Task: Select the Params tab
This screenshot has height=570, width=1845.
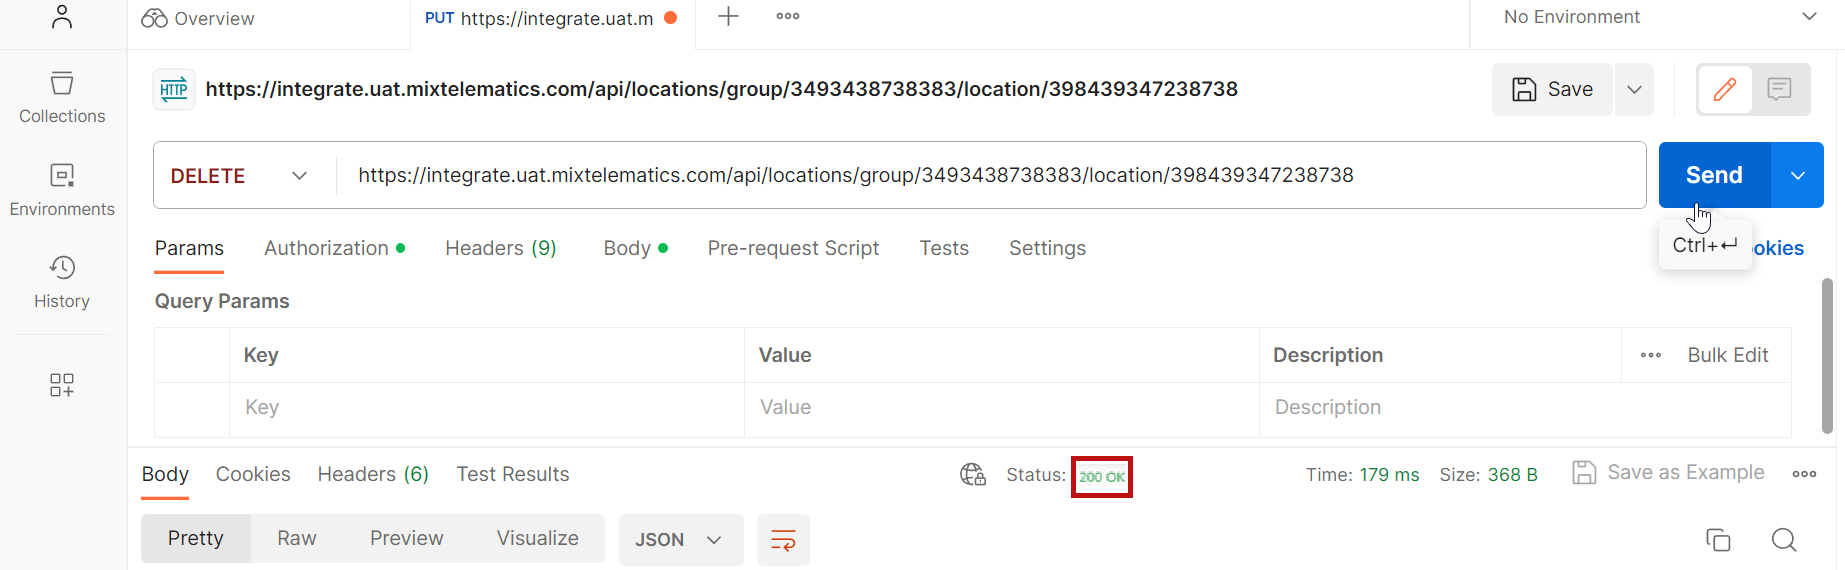Action: (x=189, y=248)
